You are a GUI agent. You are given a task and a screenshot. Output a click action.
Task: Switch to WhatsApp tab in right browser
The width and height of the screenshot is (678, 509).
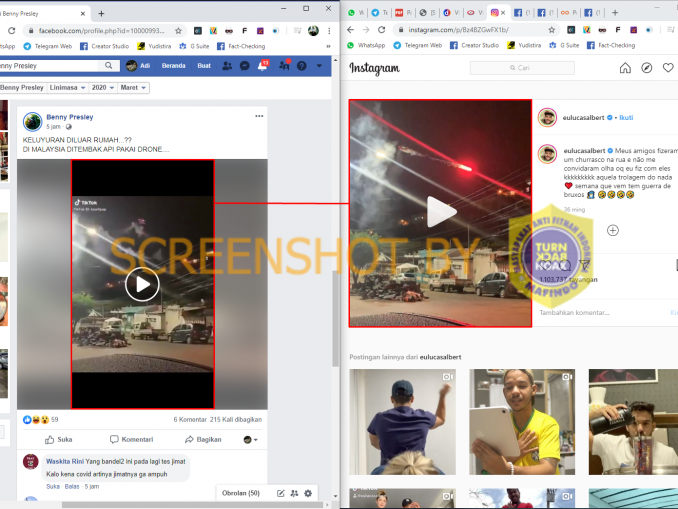[x=356, y=13]
